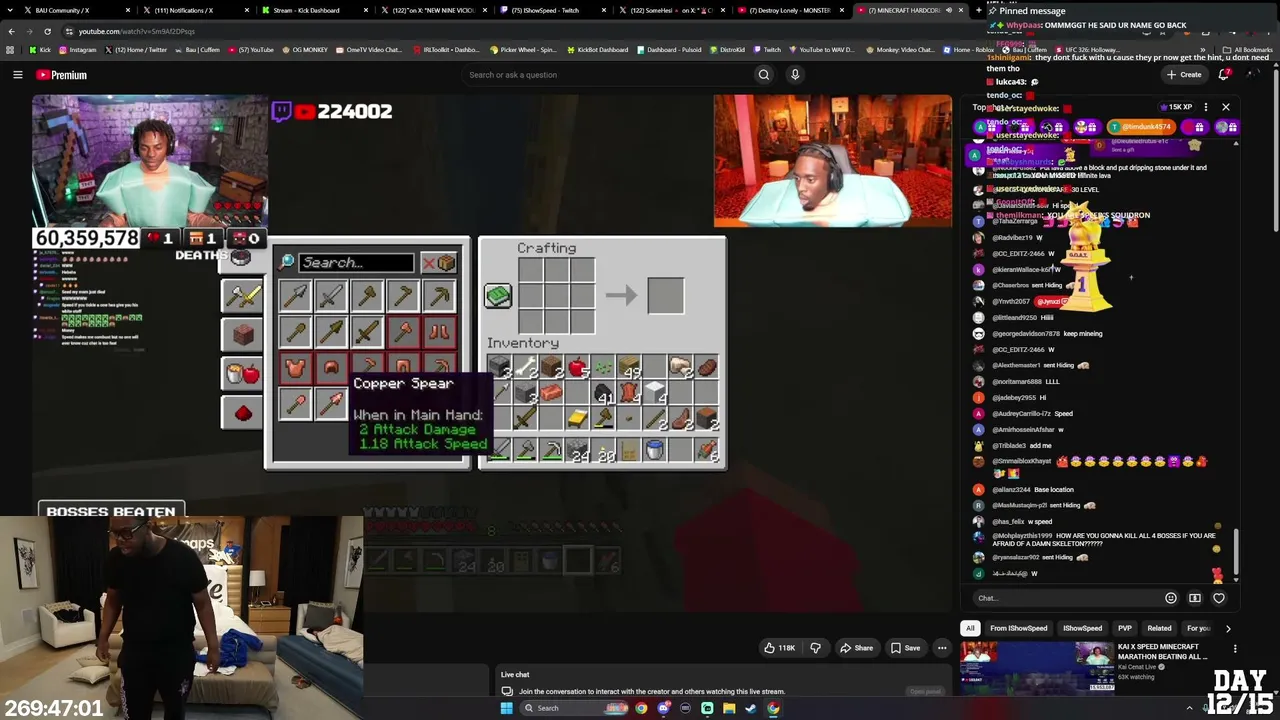Select the redstone recipe tab
The image size is (1280, 720).
coord(242,411)
